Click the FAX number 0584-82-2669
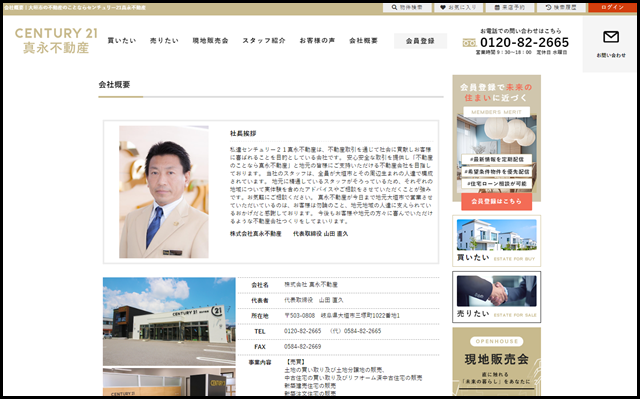Screen dimensions: 640x399 pos(302,346)
